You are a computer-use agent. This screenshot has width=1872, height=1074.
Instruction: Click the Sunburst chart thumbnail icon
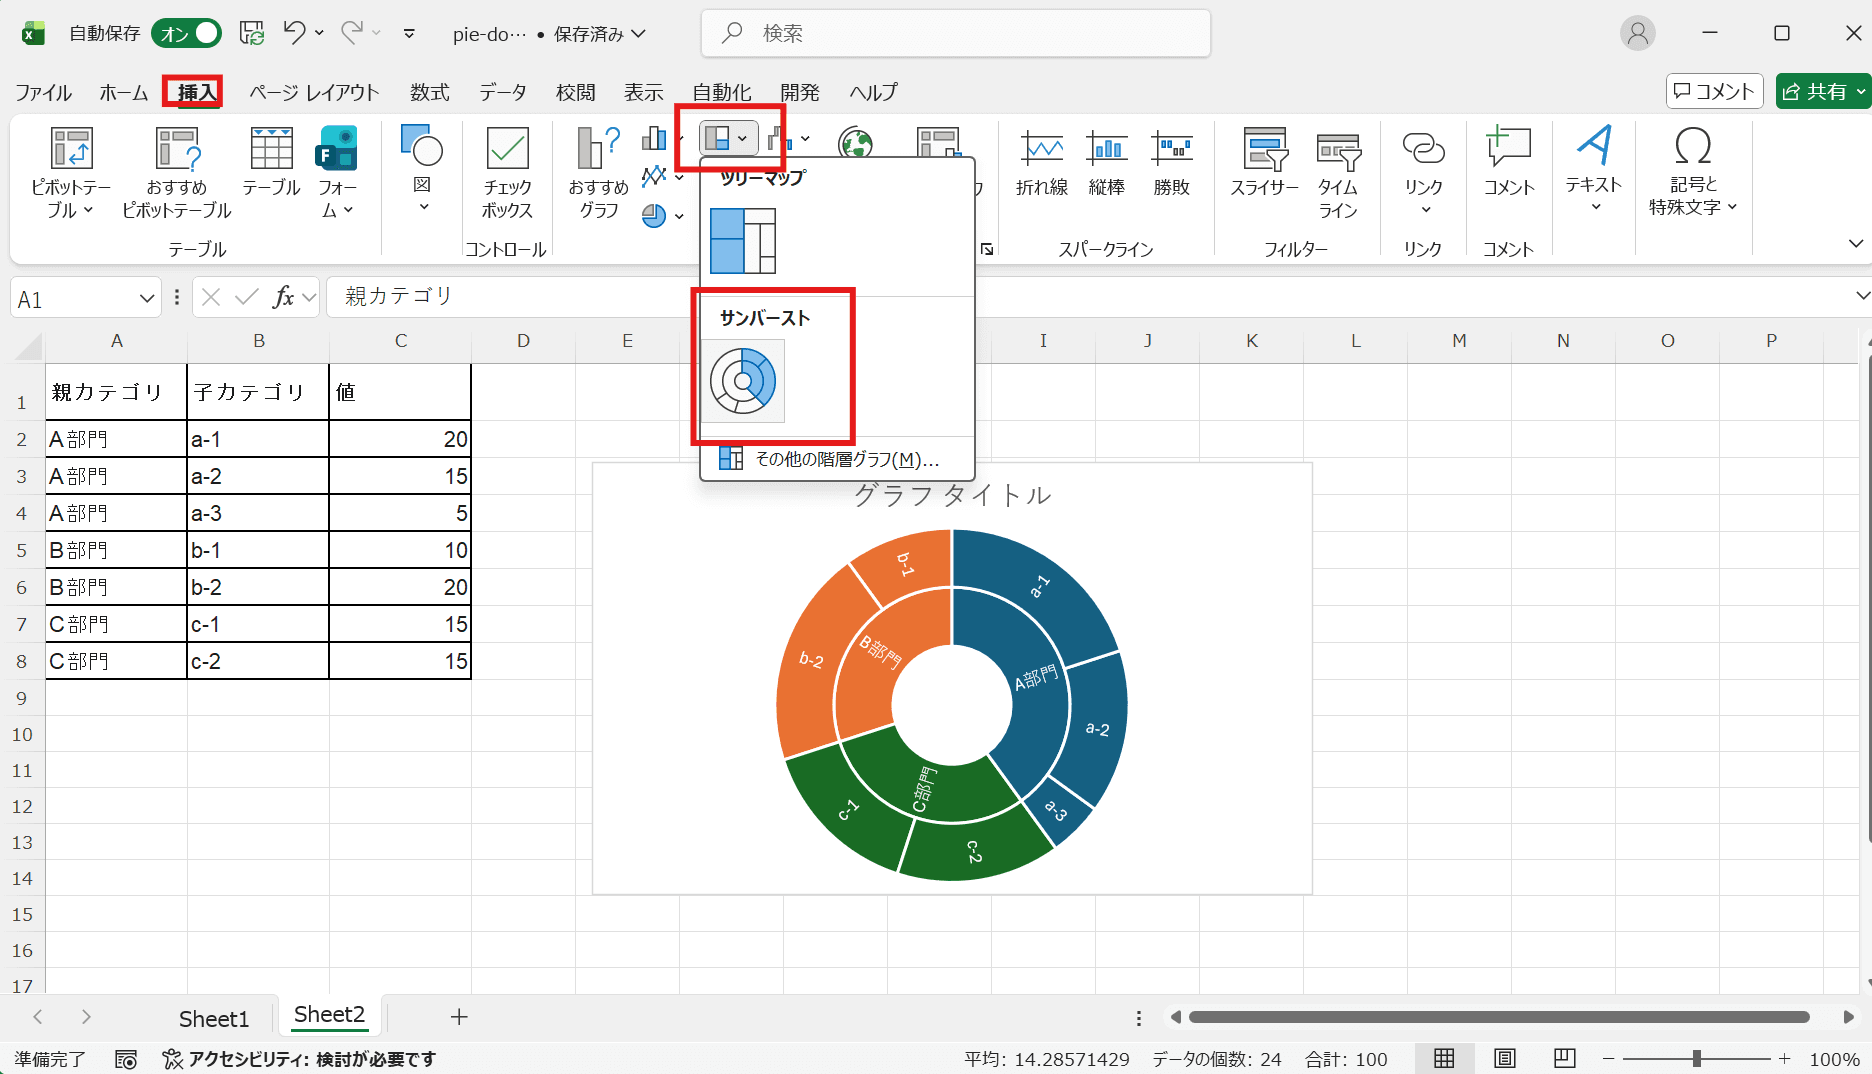[x=742, y=381]
